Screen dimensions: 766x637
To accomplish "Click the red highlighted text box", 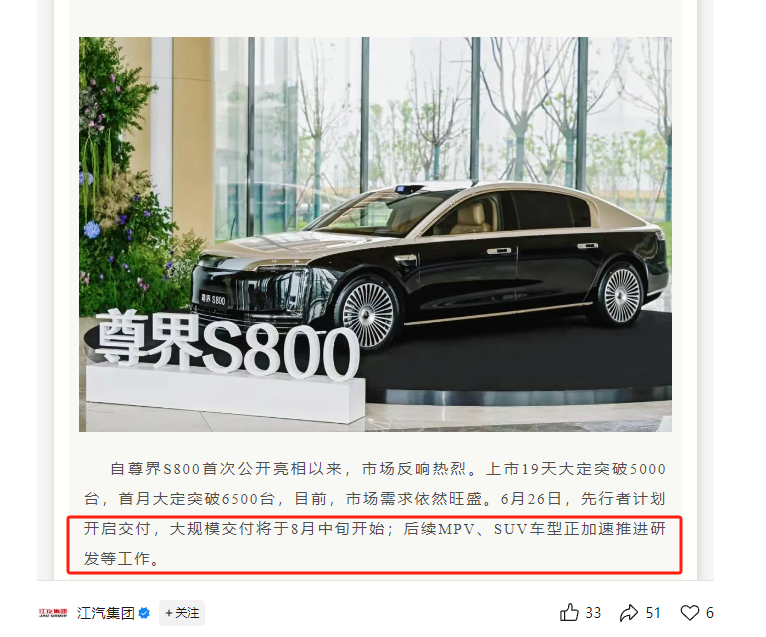I will [x=374, y=545].
